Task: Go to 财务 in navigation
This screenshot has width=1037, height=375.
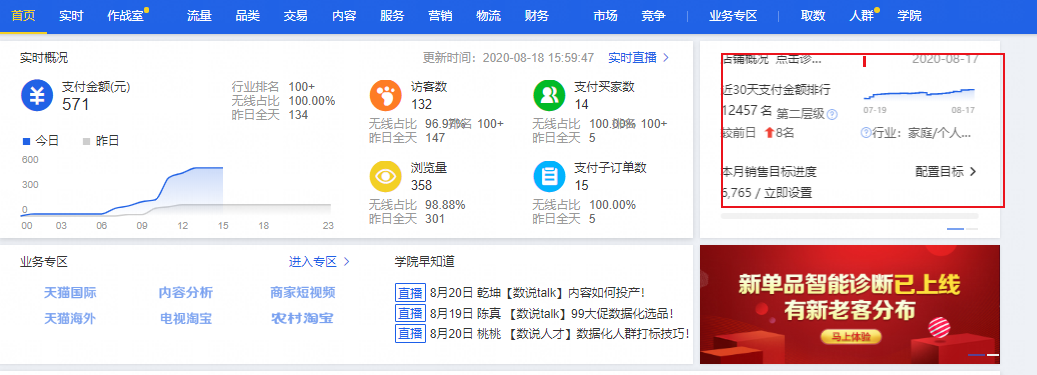Action: [536, 16]
